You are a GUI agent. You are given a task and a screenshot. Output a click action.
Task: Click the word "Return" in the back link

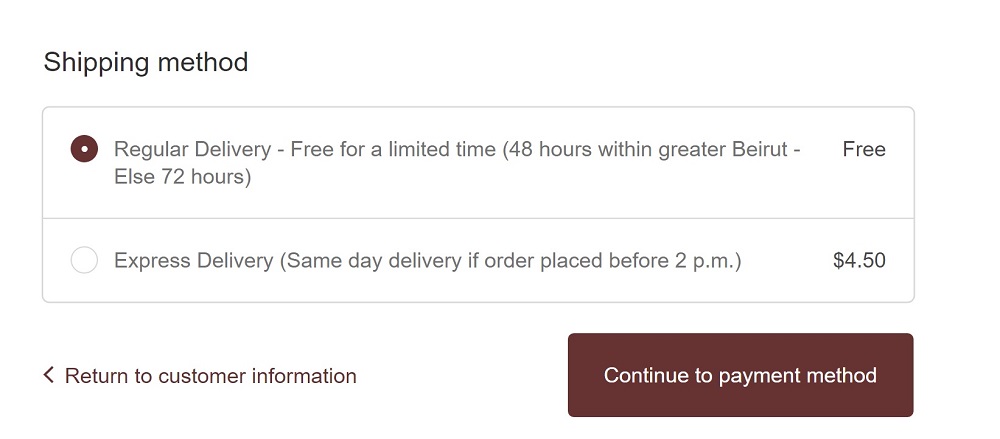pos(97,376)
